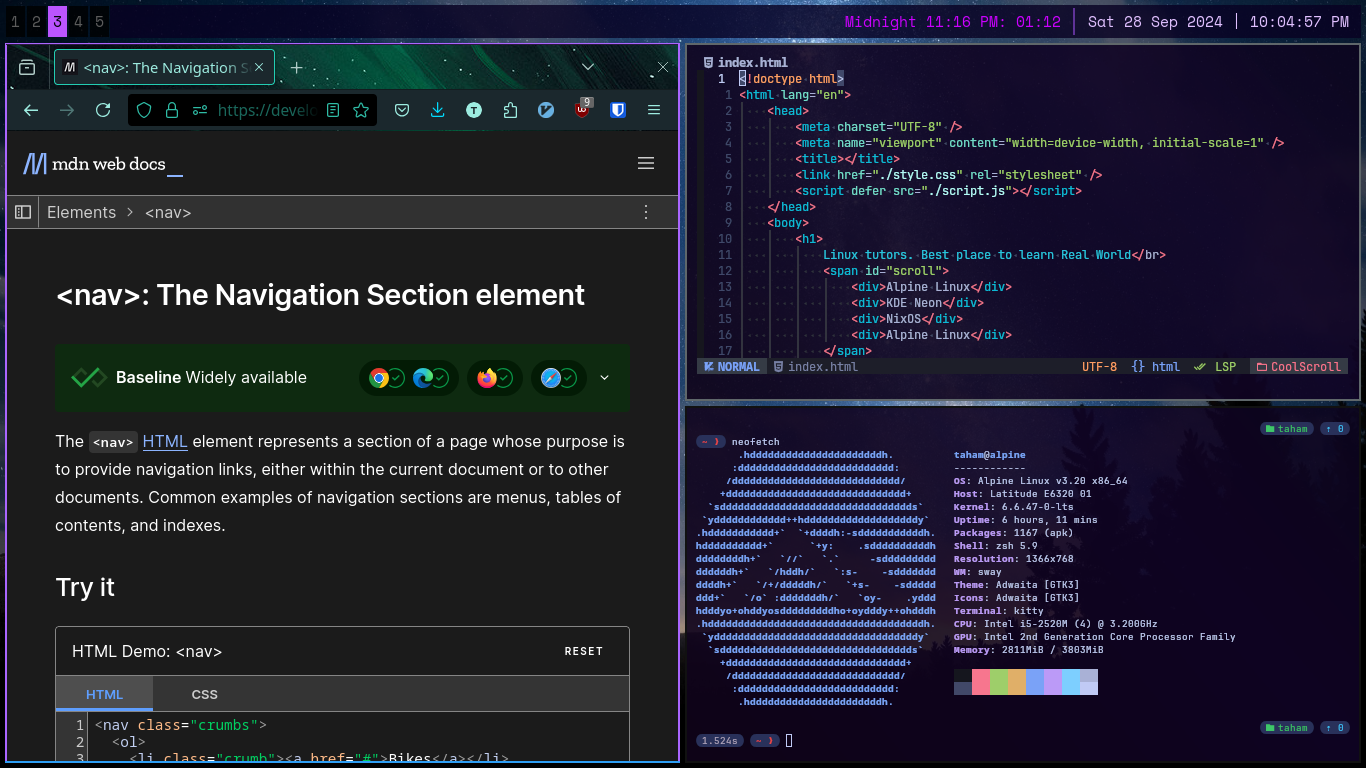Screen dimensions: 1366x768
Task: Click OS: Alpine Linux line in neofetch
Action: 1041,481
